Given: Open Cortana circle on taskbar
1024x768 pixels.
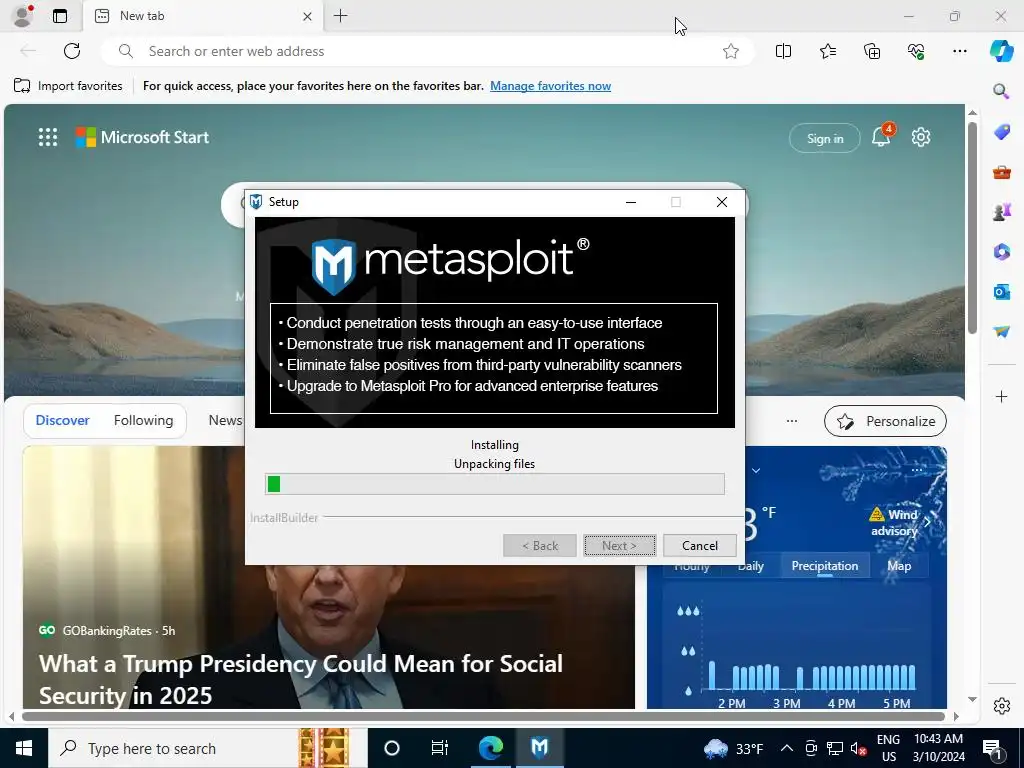Looking at the screenshot, I should click(x=391, y=748).
